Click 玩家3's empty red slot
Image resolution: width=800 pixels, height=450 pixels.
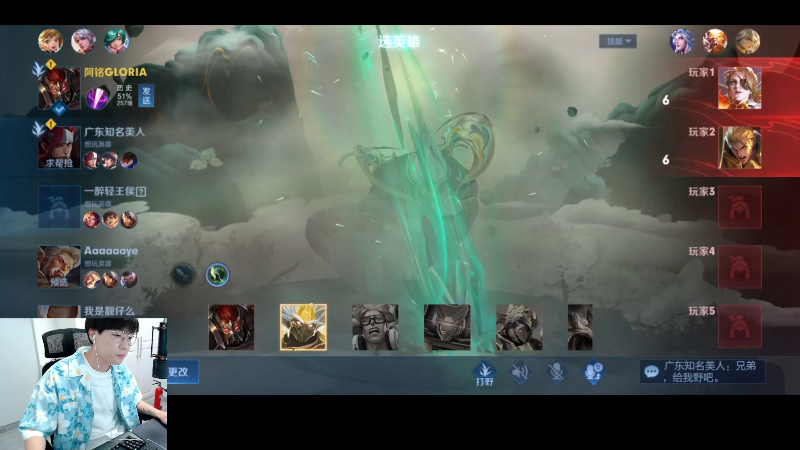point(740,207)
